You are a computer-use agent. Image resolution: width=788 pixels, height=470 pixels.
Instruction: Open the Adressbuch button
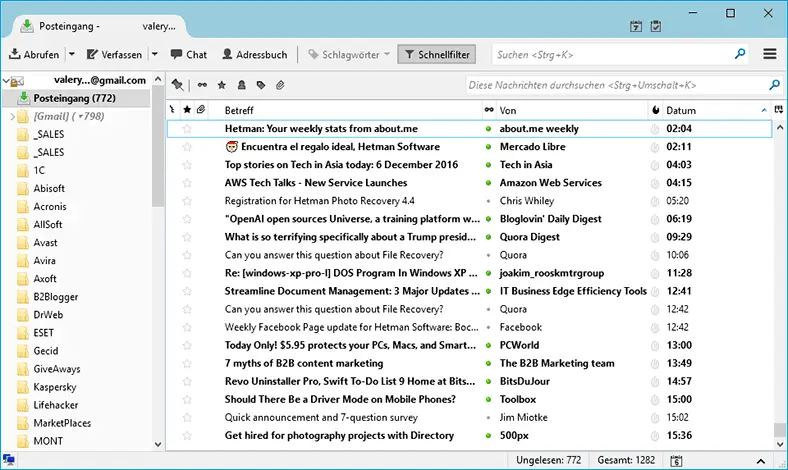[254, 54]
